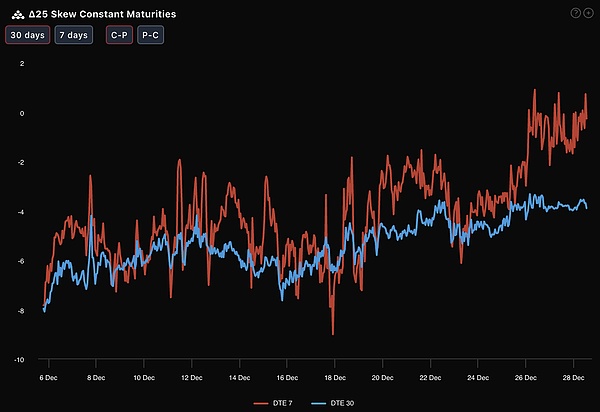The width and height of the screenshot is (600, 412).
Task: Click the 18 Dec x-axis label
Action: (x=333, y=378)
